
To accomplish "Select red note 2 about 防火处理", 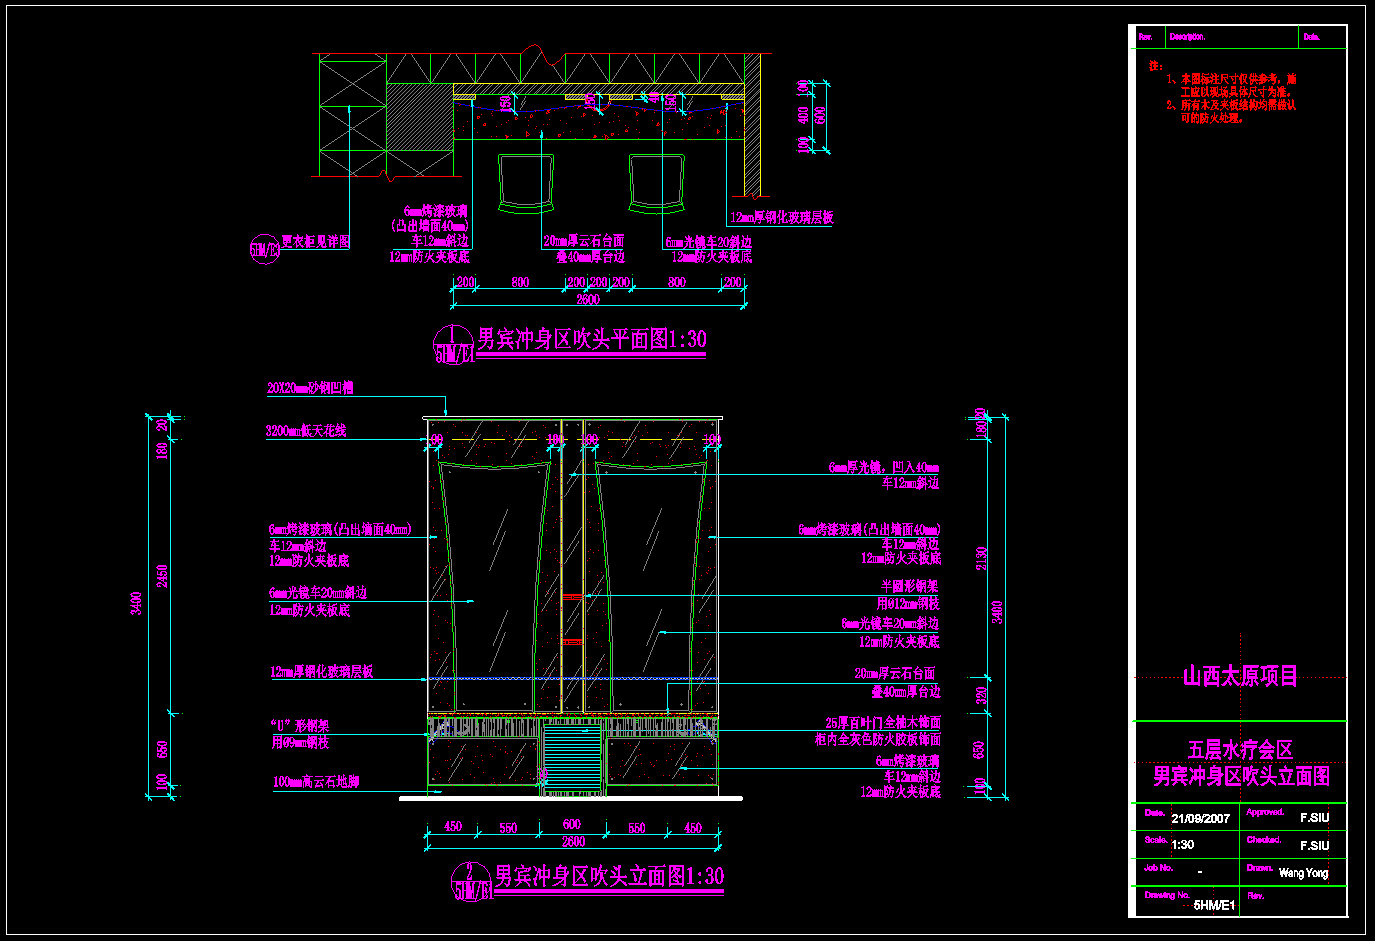I will click(x=1231, y=111).
